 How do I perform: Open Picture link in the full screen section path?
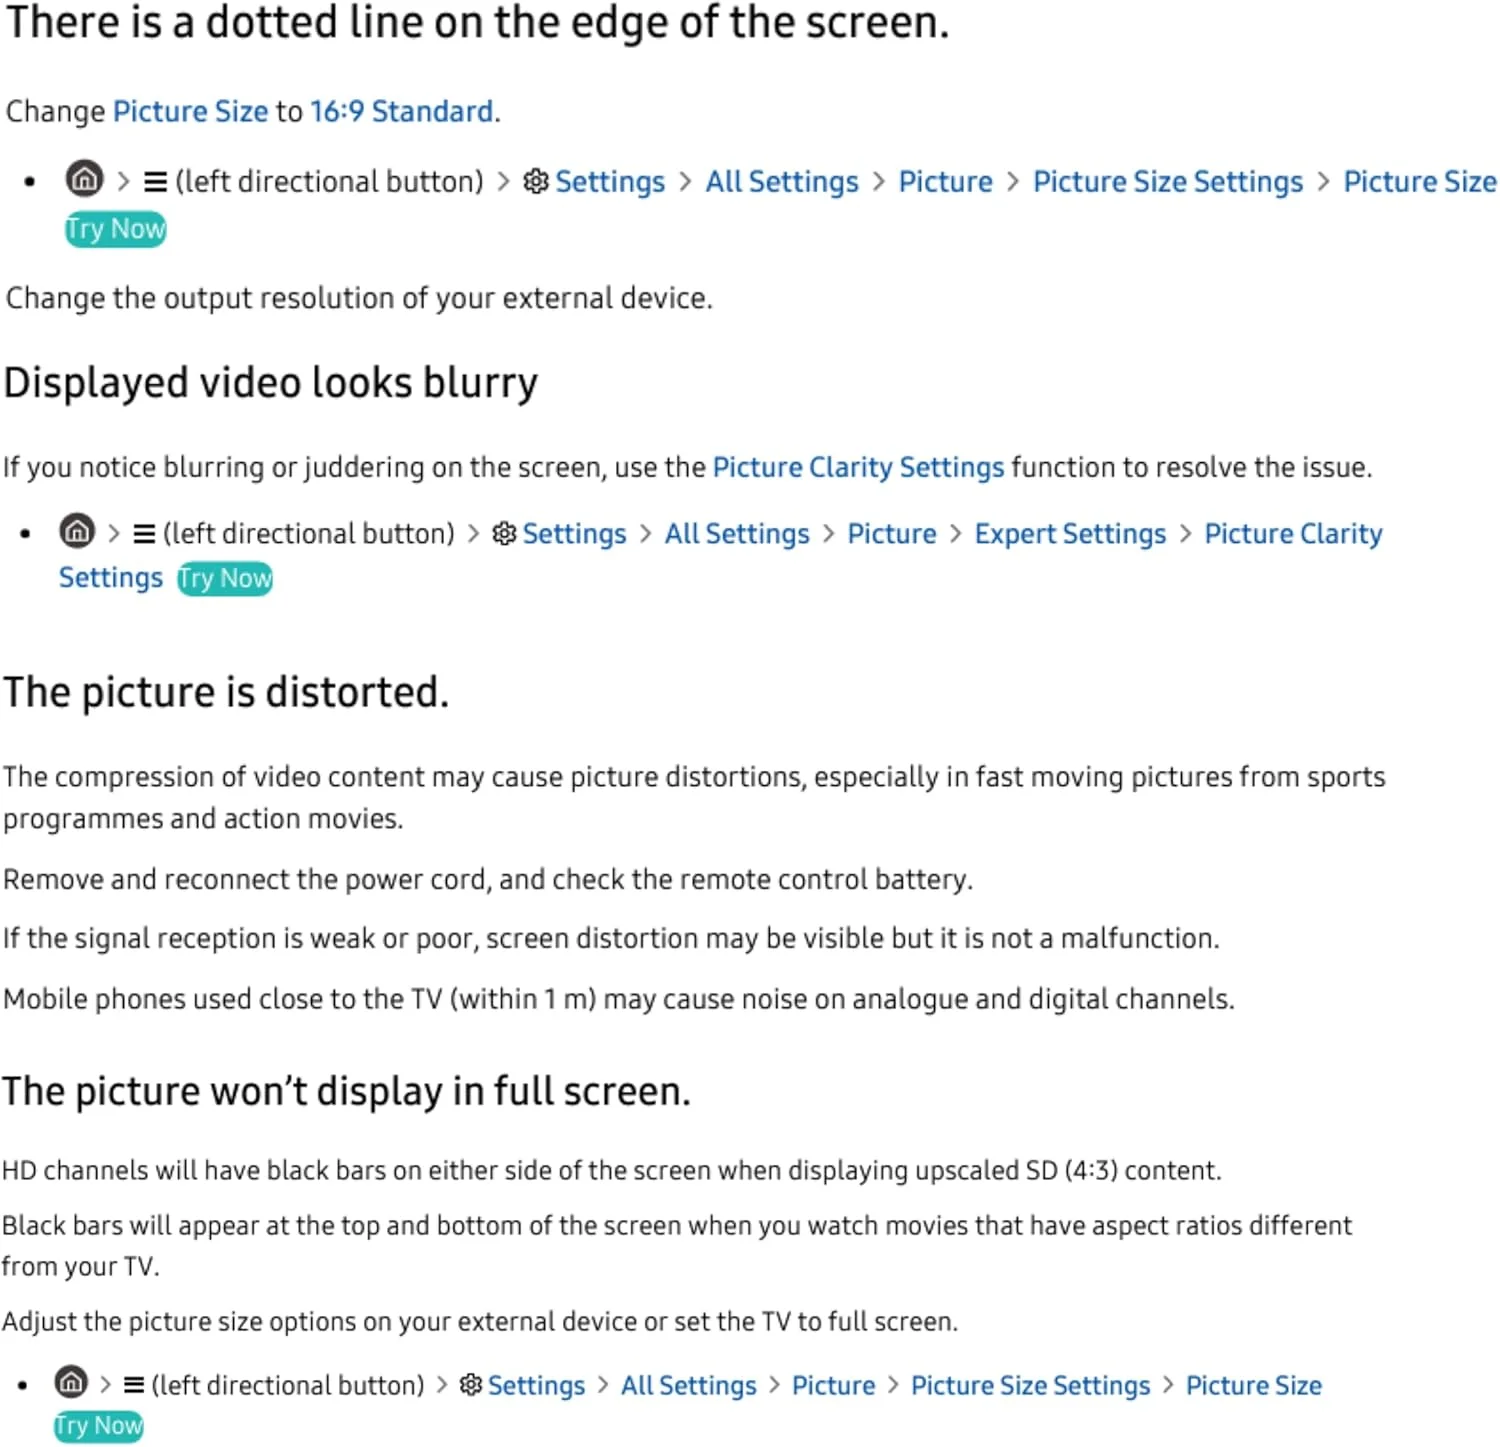(833, 1385)
